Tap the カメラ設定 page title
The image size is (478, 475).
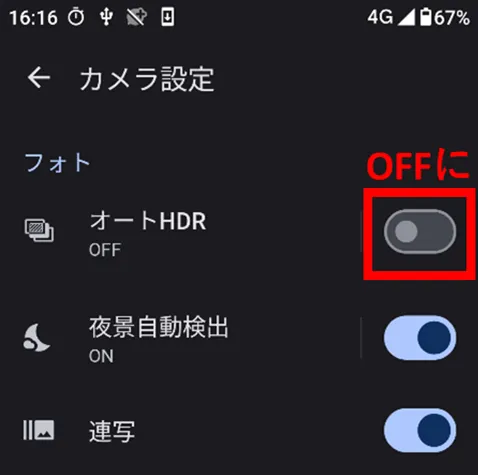pyautogui.click(x=147, y=79)
